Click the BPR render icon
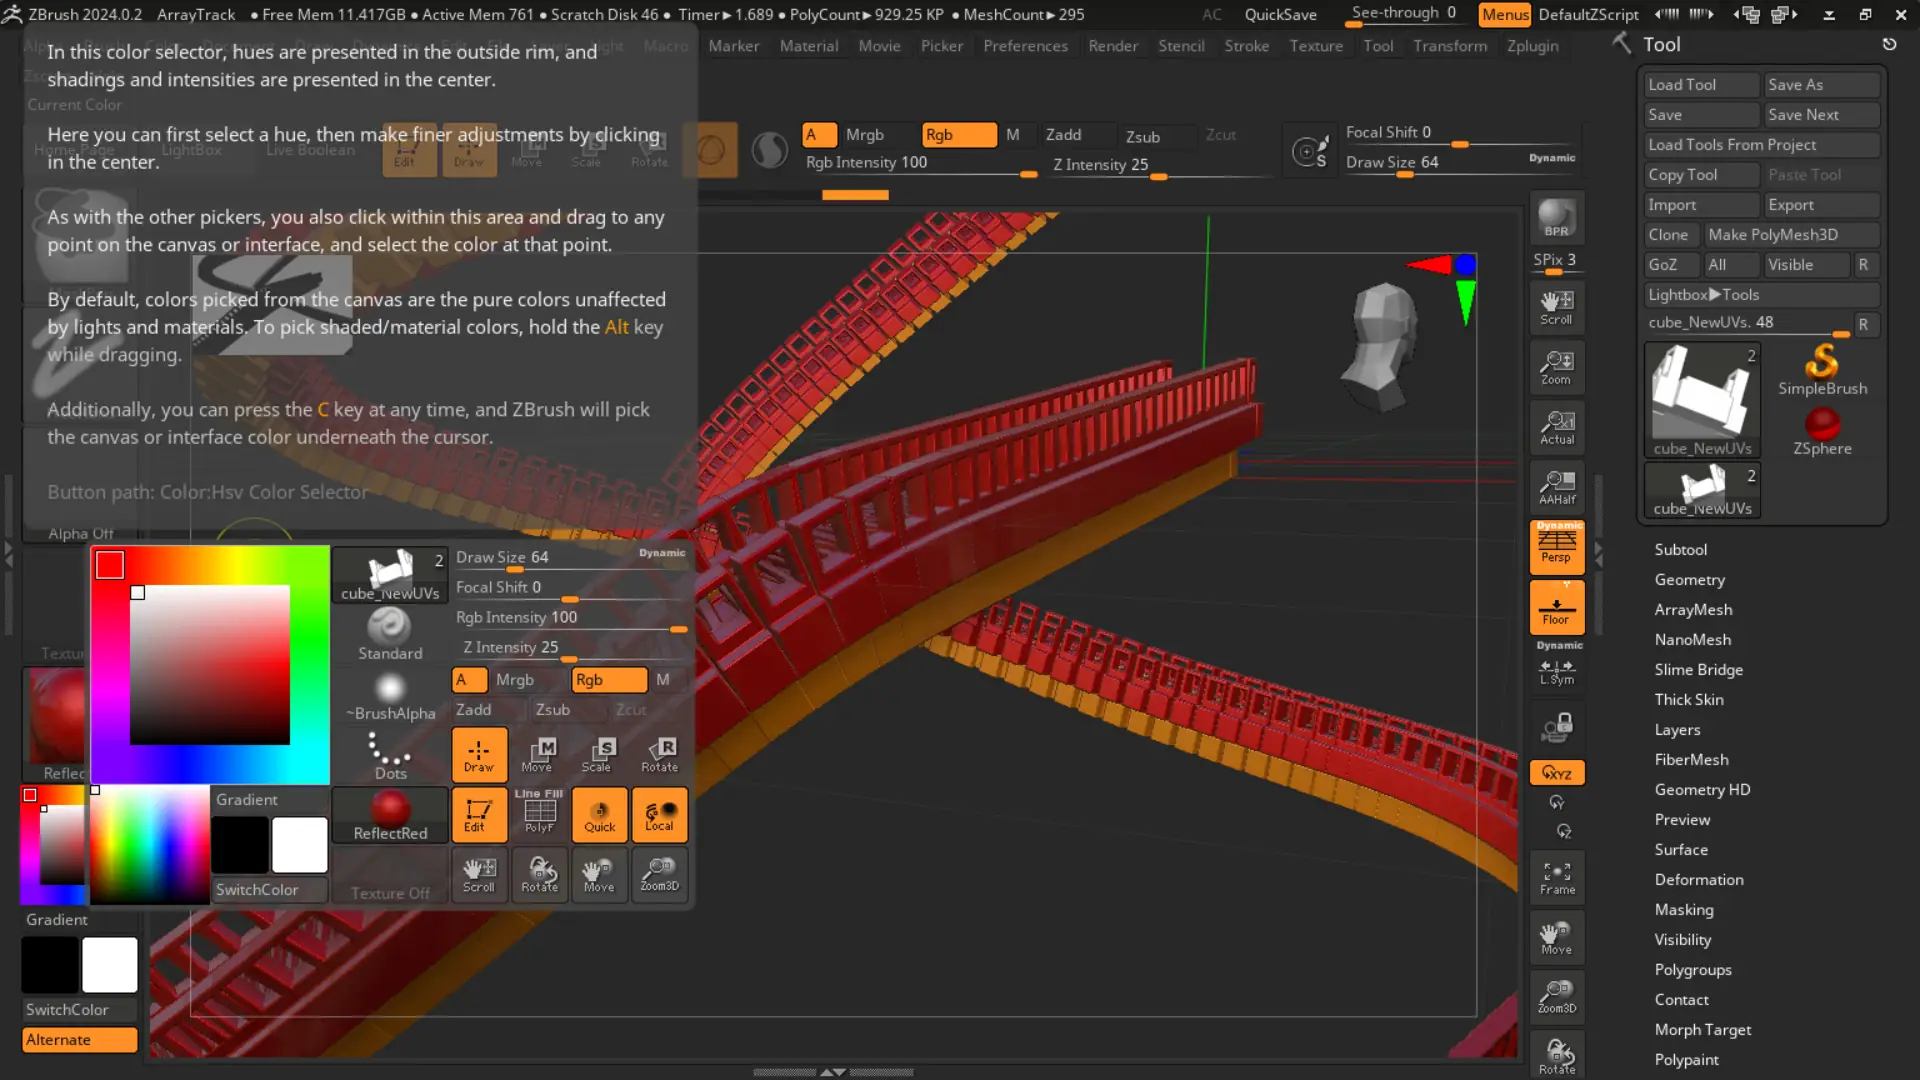 click(1556, 217)
